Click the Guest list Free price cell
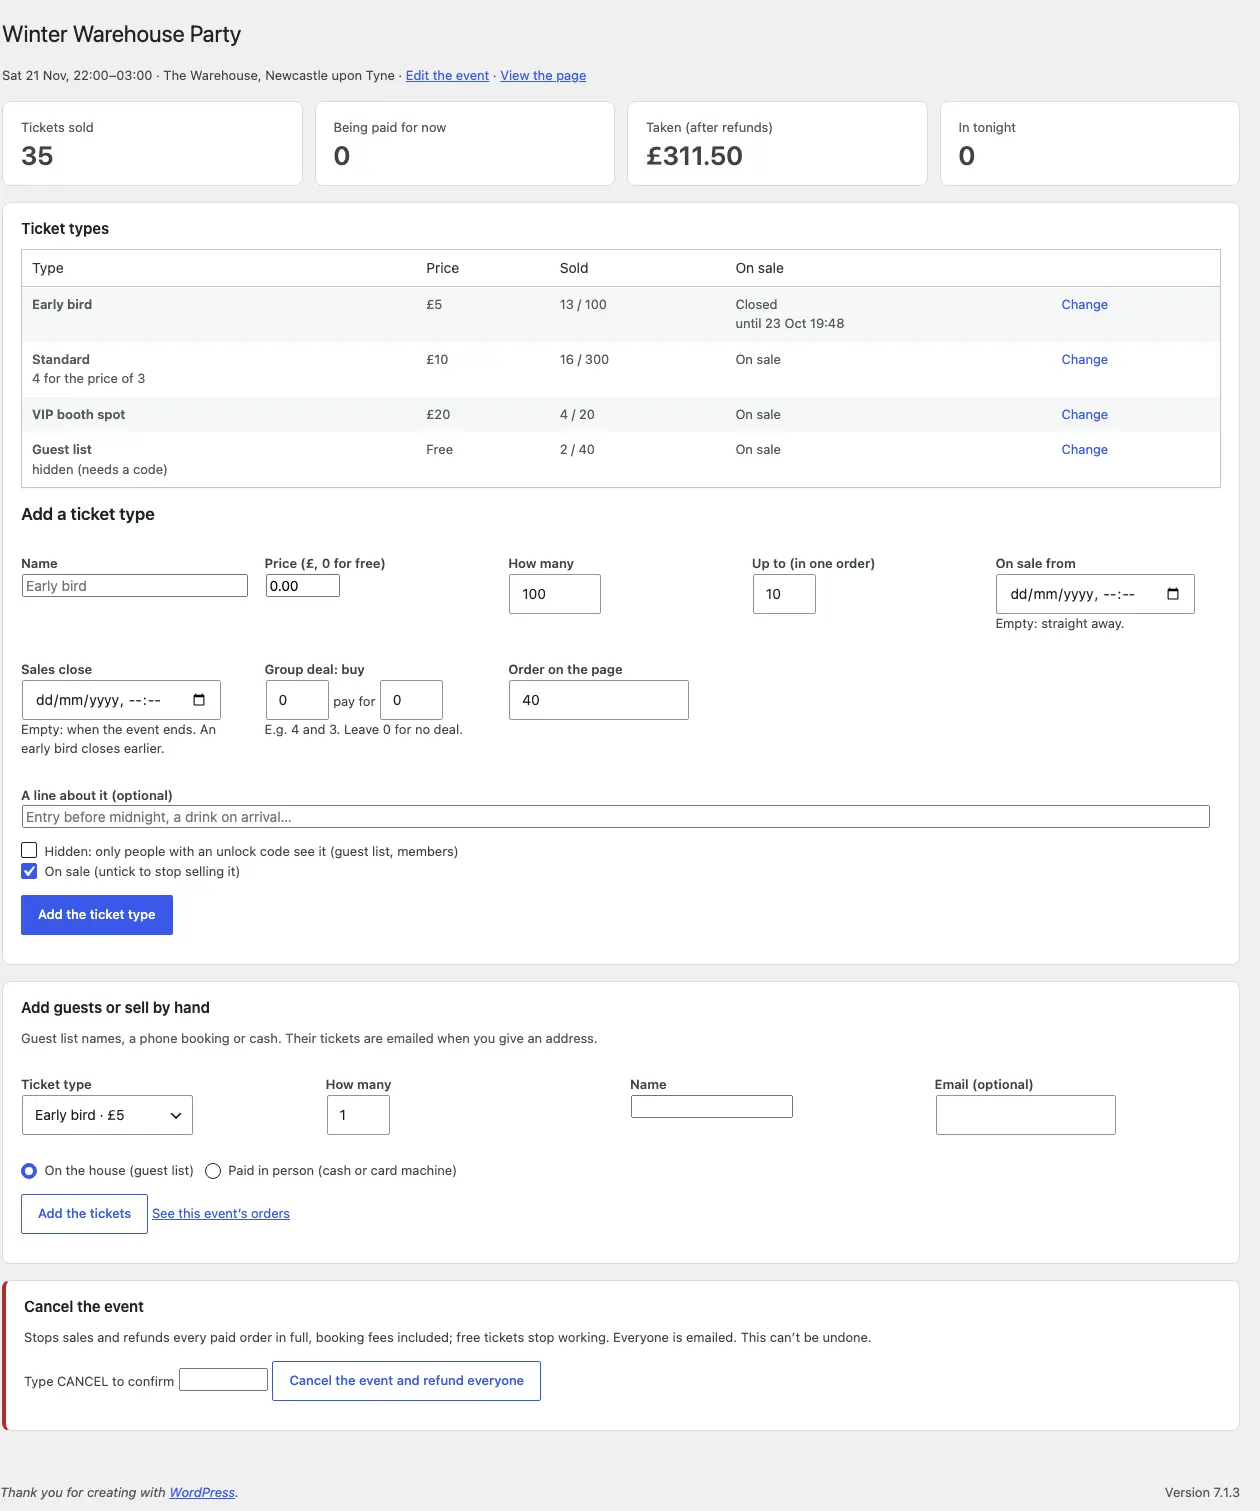The image size is (1260, 1511). (439, 449)
